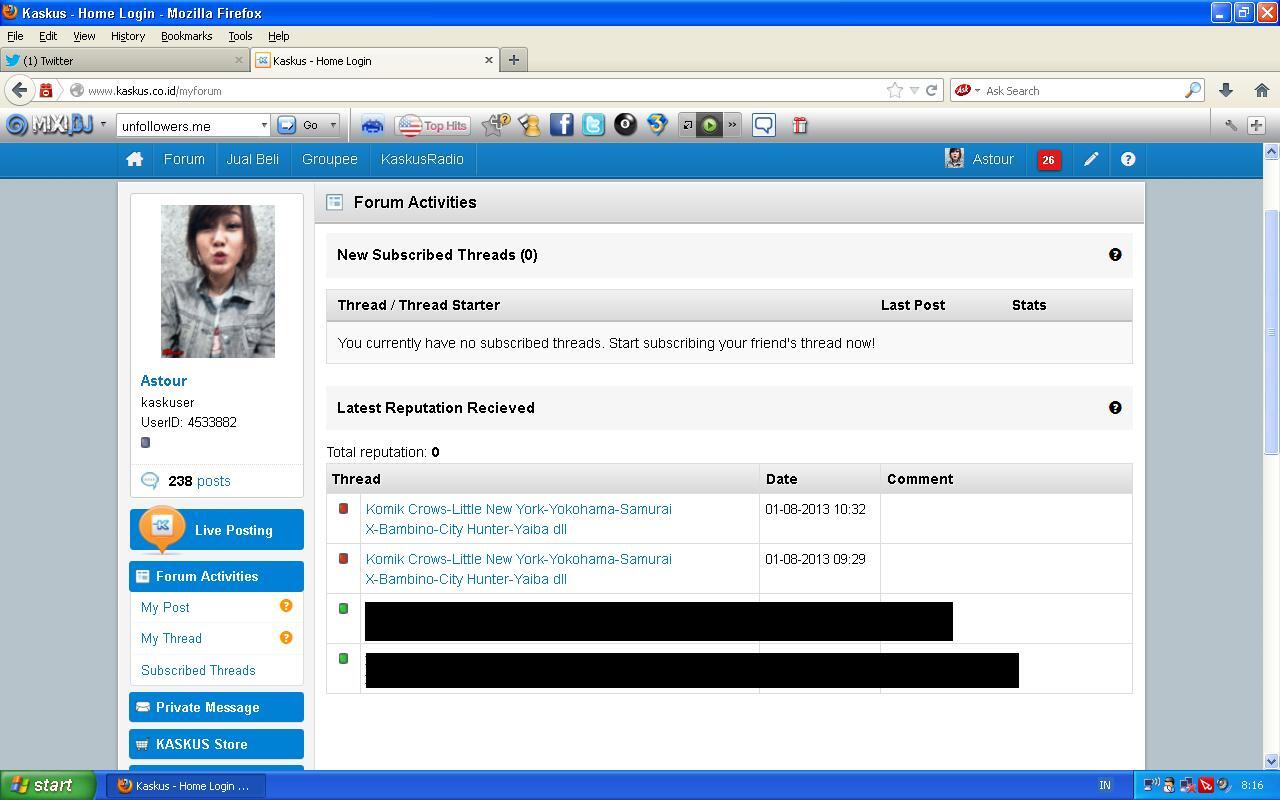The height and width of the screenshot is (800, 1280).
Task: Click the downloads arrow icon
Action: click(1225, 90)
